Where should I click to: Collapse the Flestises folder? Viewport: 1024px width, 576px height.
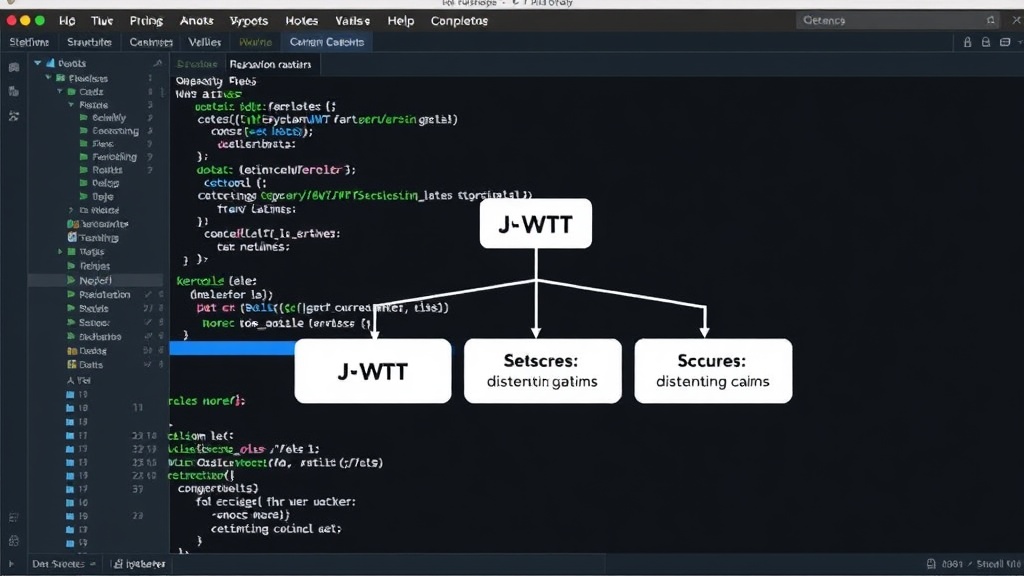[48, 78]
